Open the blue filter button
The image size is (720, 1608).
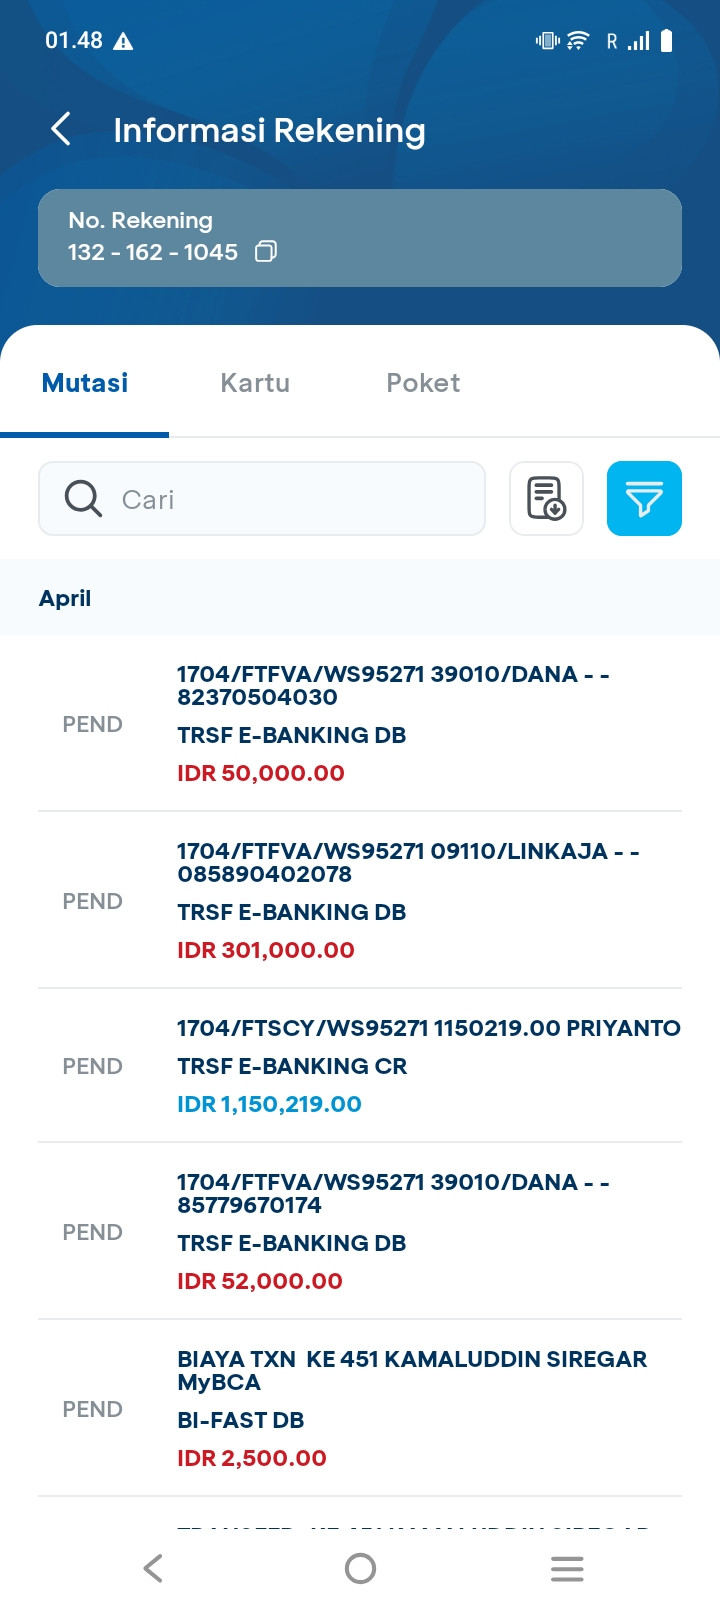(x=644, y=498)
